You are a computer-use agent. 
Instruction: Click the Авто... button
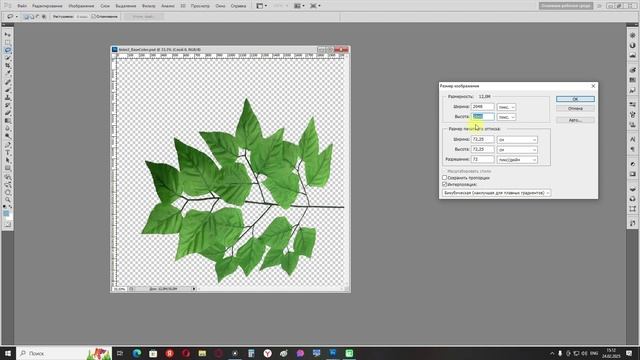point(575,120)
